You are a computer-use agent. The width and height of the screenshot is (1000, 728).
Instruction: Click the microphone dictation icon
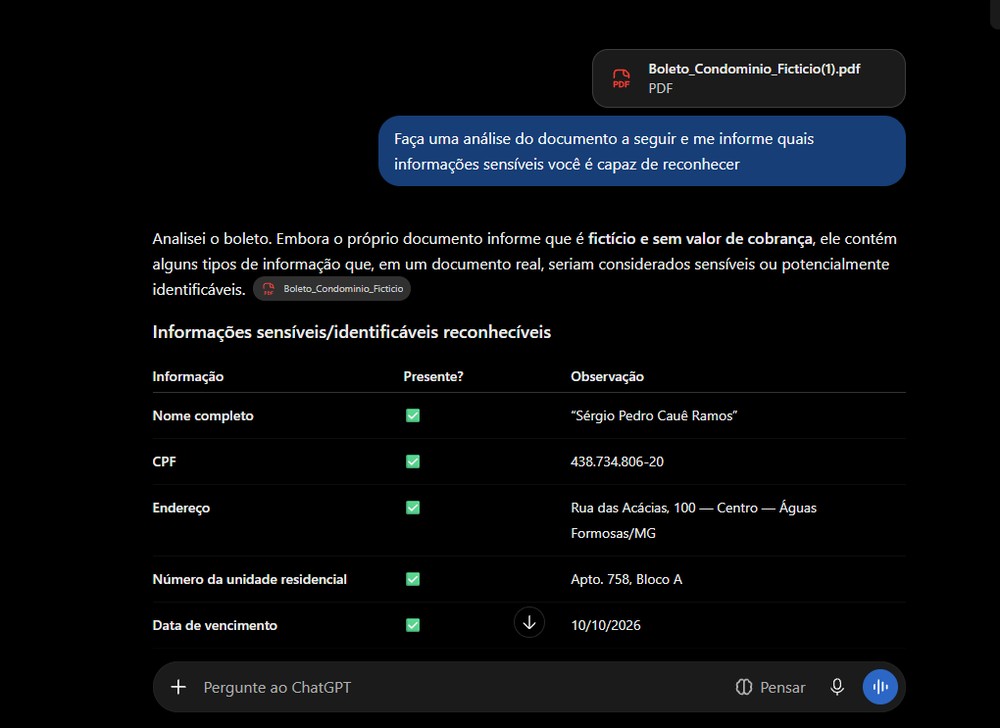click(837, 687)
